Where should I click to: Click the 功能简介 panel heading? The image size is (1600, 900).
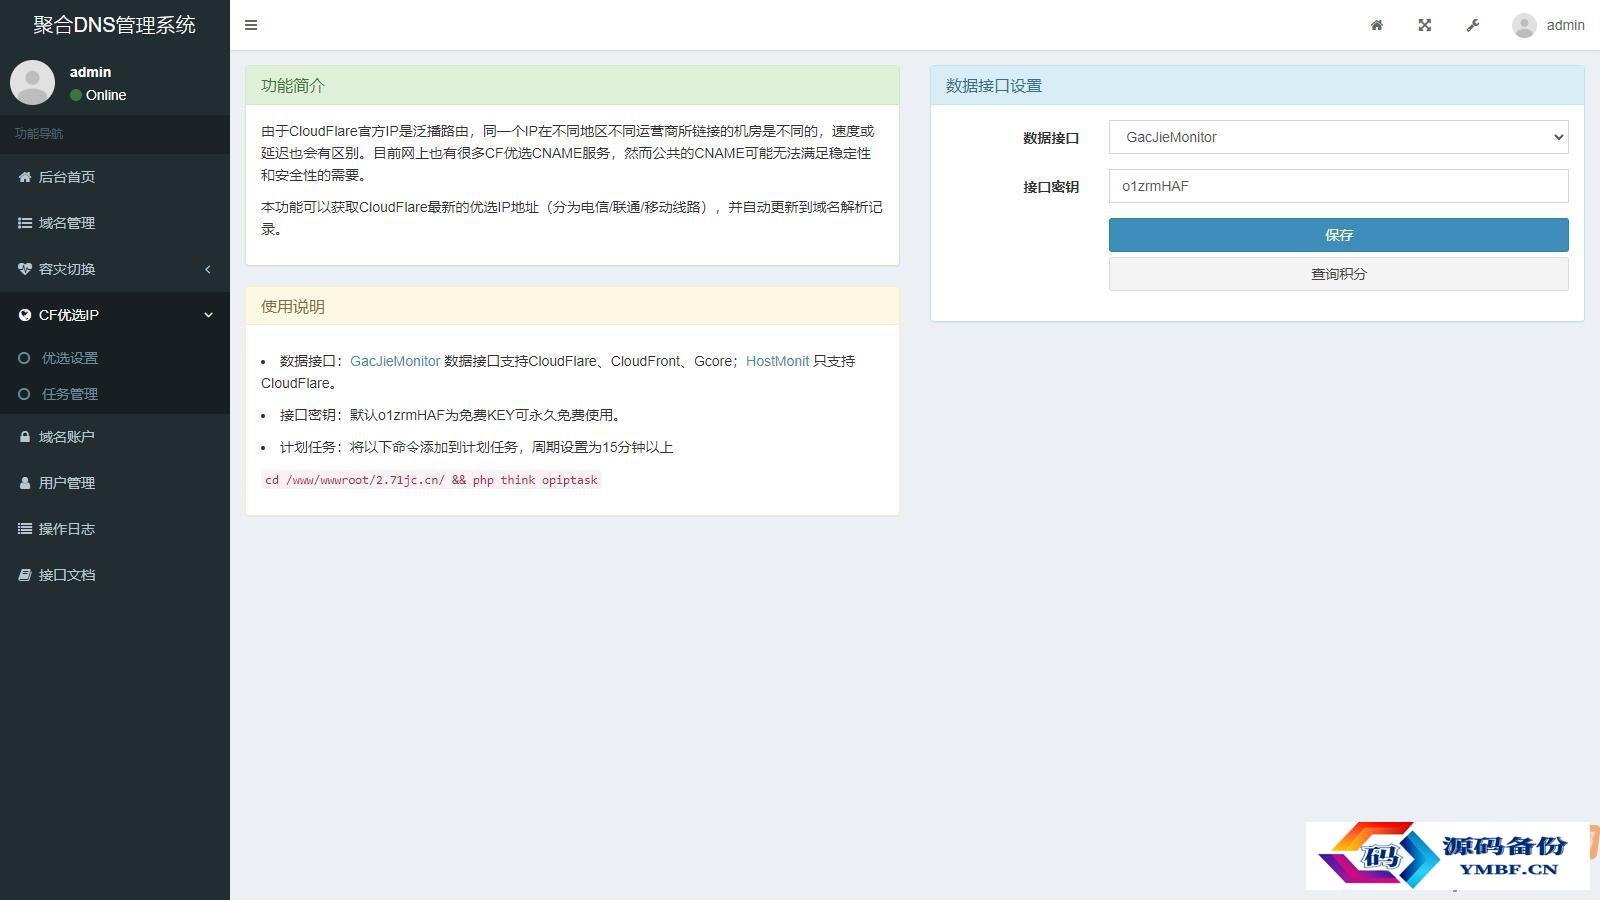[x=293, y=86]
